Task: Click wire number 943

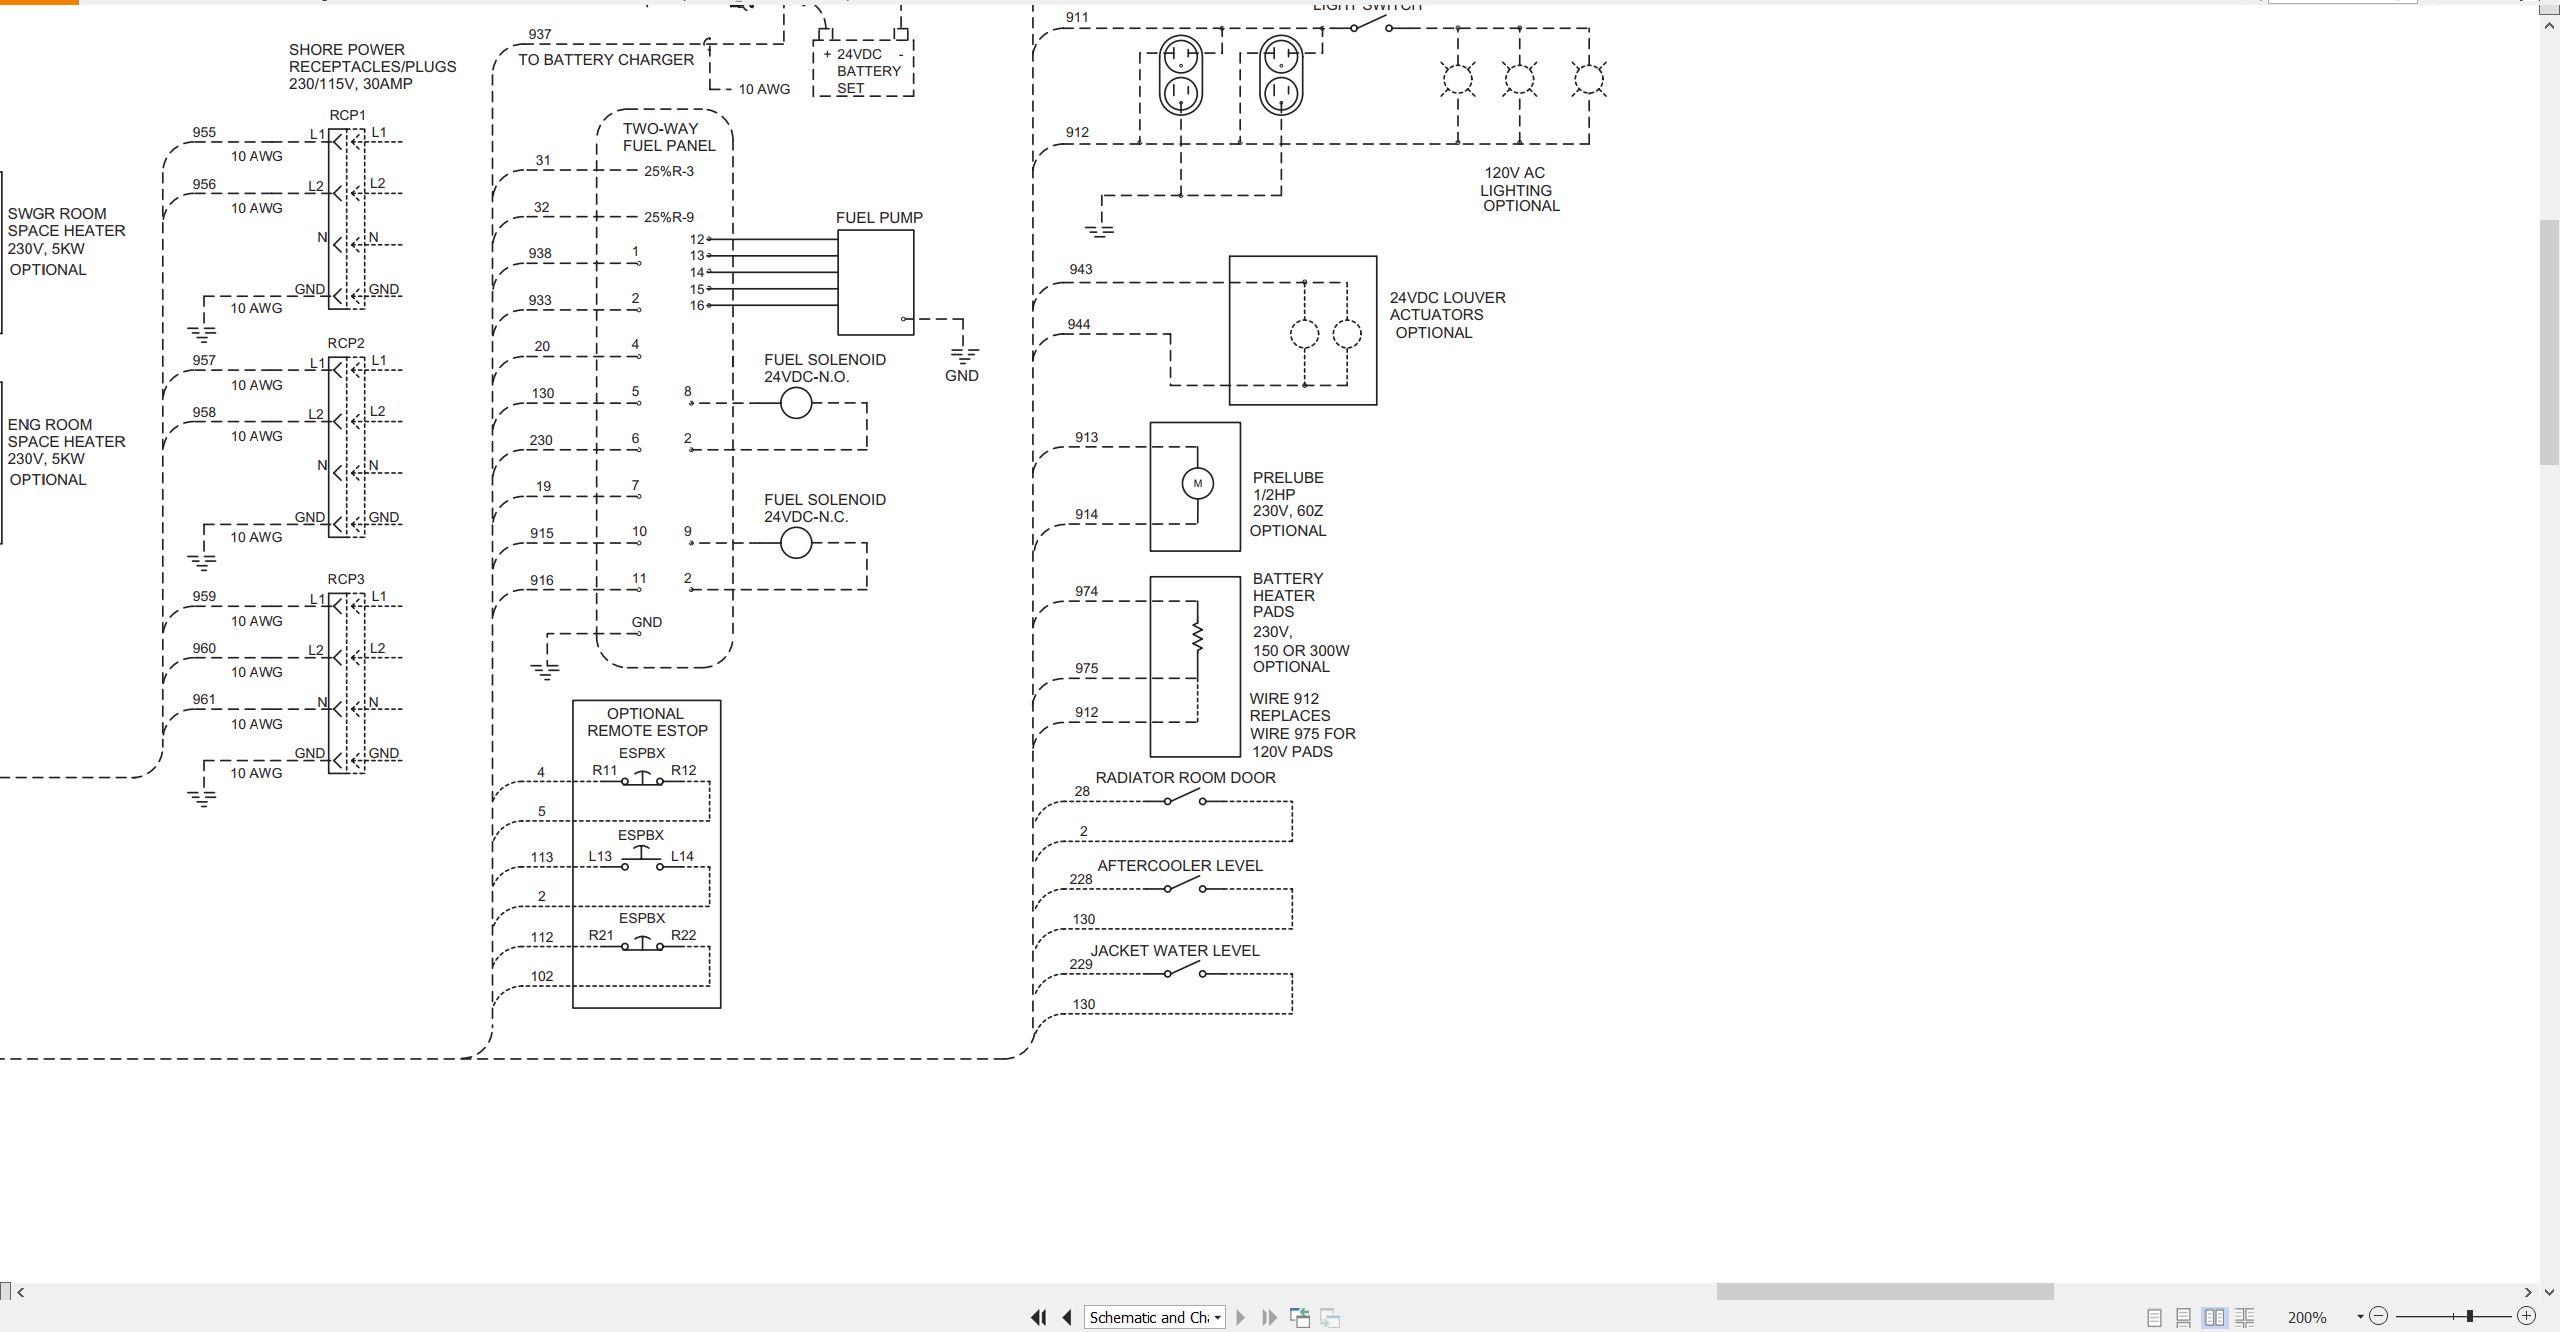Action: (x=1081, y=269)
